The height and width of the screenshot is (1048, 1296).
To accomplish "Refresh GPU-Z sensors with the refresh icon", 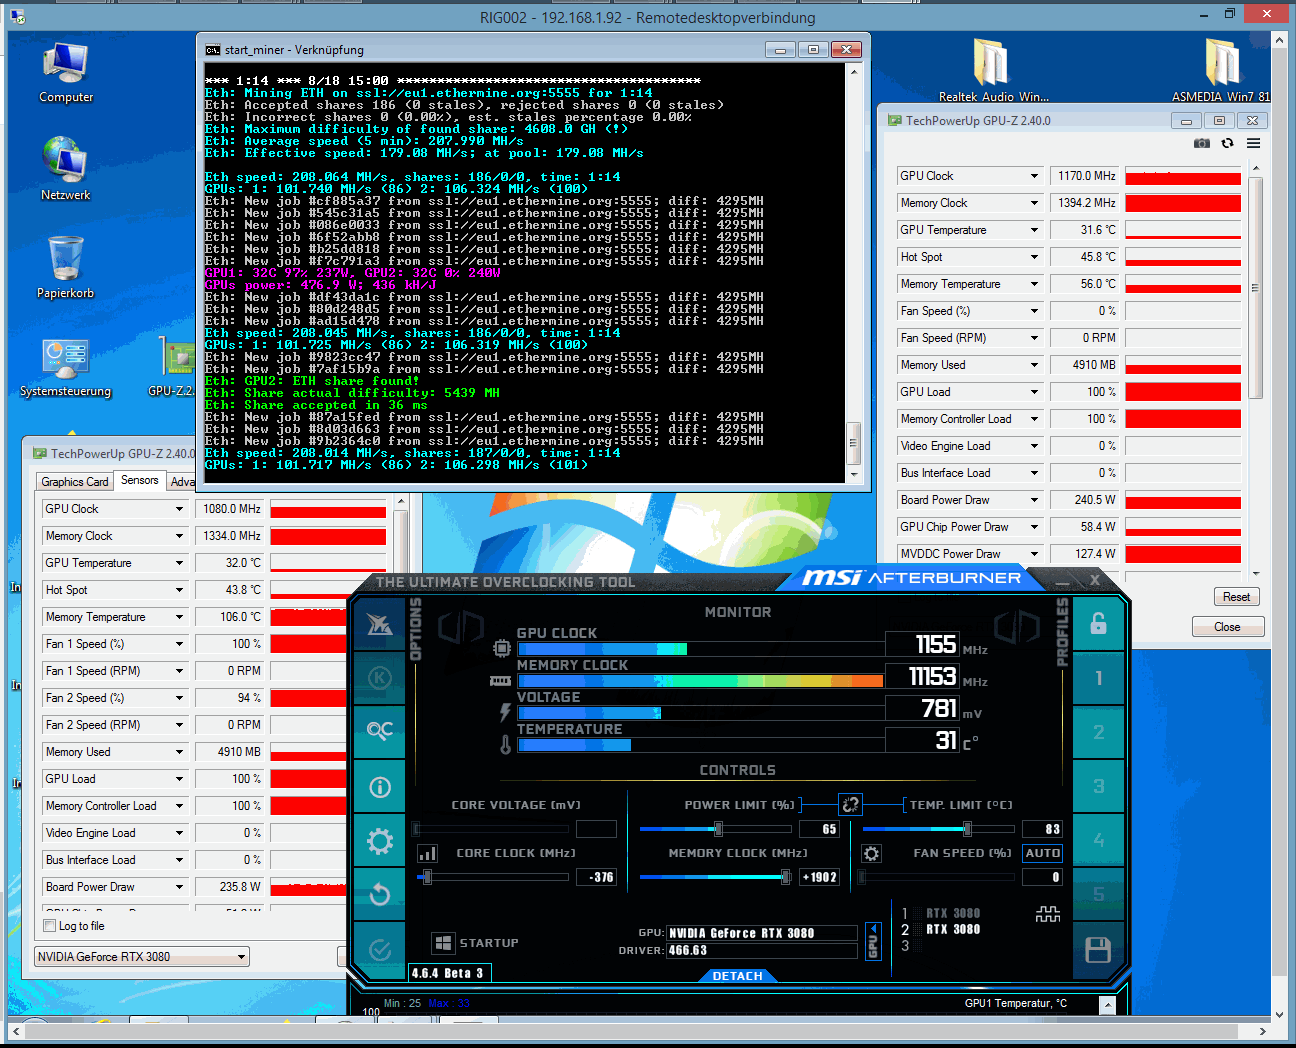I will [x=1227, y=143].
